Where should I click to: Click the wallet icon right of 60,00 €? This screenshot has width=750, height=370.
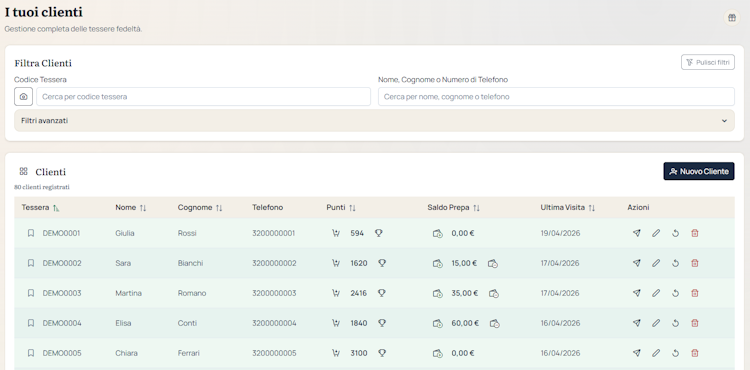point(495,324)
